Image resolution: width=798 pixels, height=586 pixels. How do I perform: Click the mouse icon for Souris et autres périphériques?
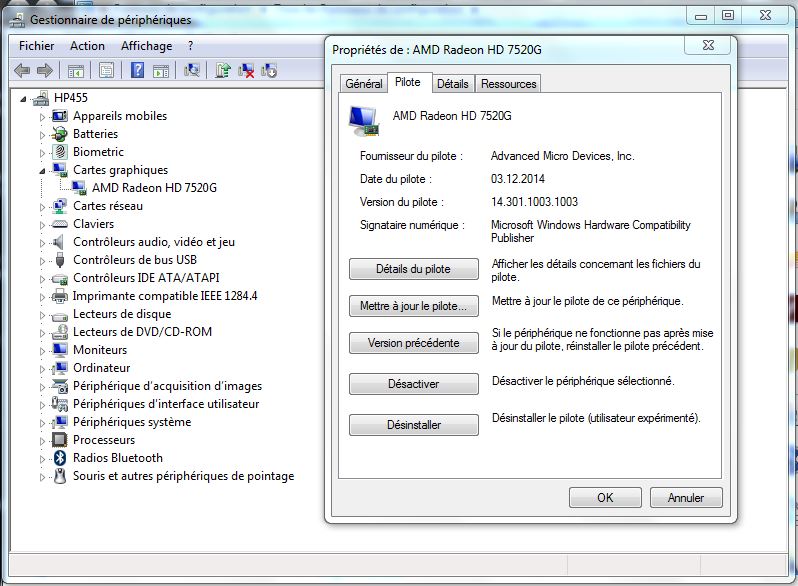[x=60, y=476]
